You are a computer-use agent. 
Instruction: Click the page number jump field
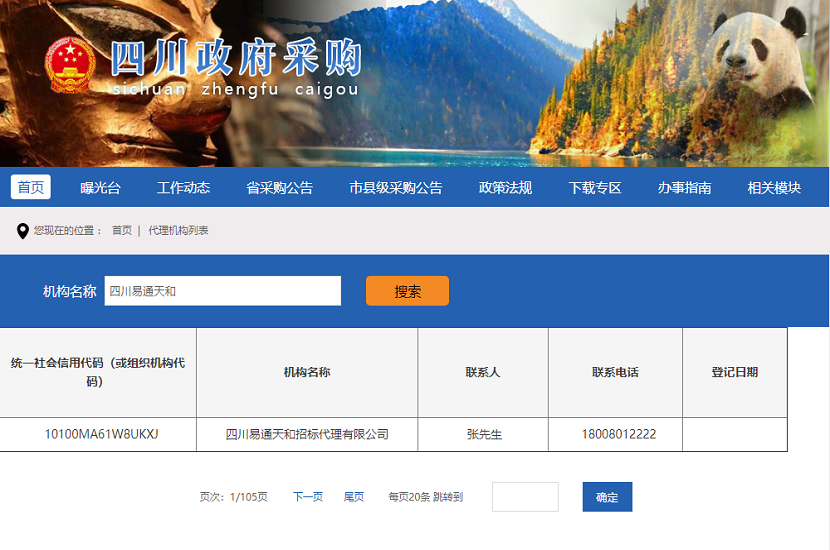pos(525,497)
